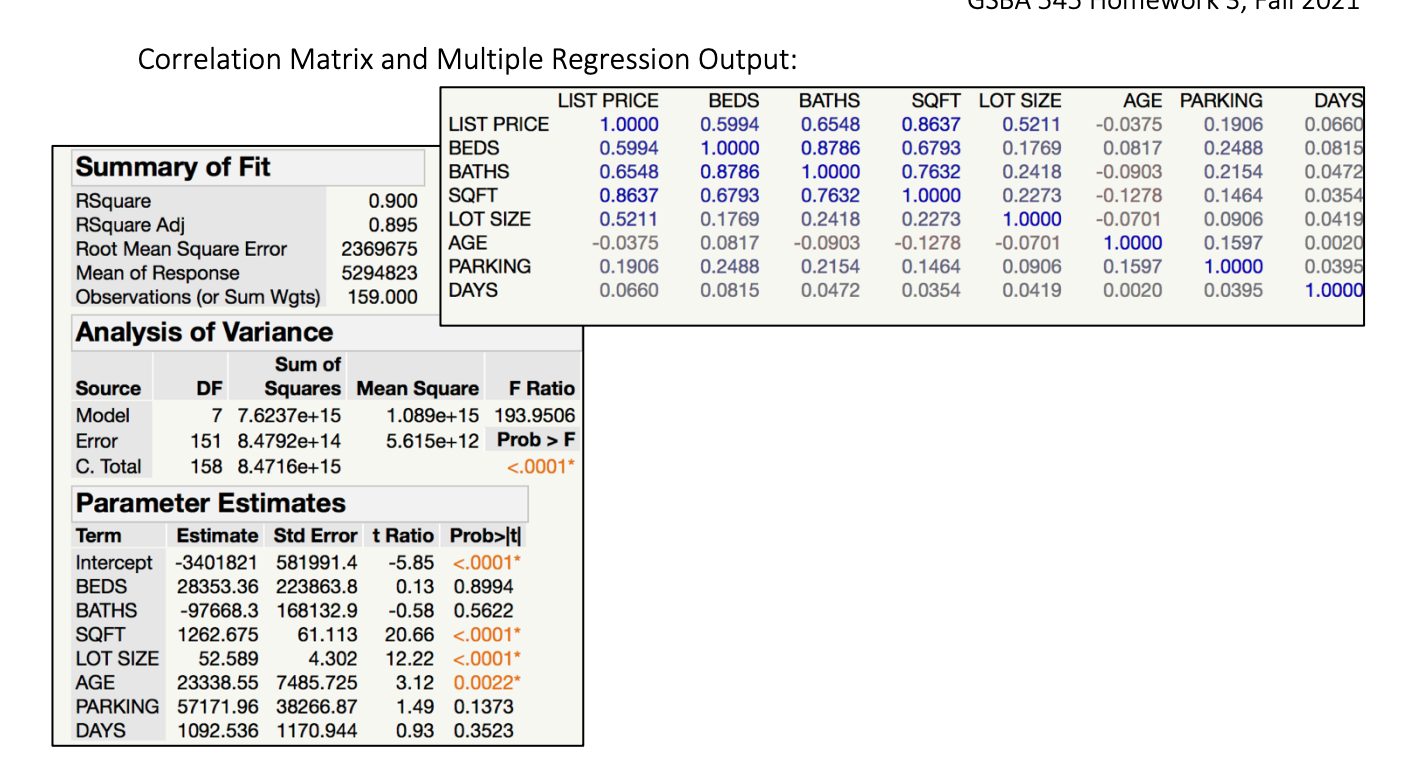The height and width of the screenshot is (768, 1416).
Task: Click the BATHS p-value 0.5622
Action: click(484, 610)
